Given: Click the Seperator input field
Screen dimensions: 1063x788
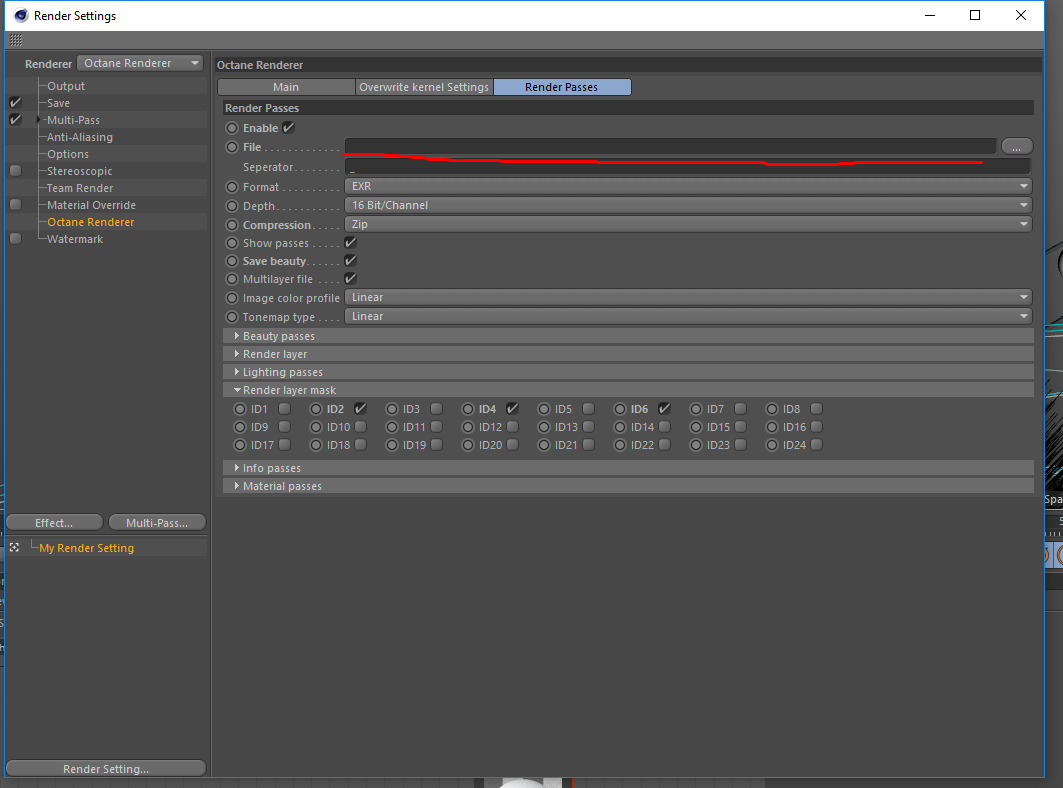Looking at the screenshot, I should coord(688,167).
